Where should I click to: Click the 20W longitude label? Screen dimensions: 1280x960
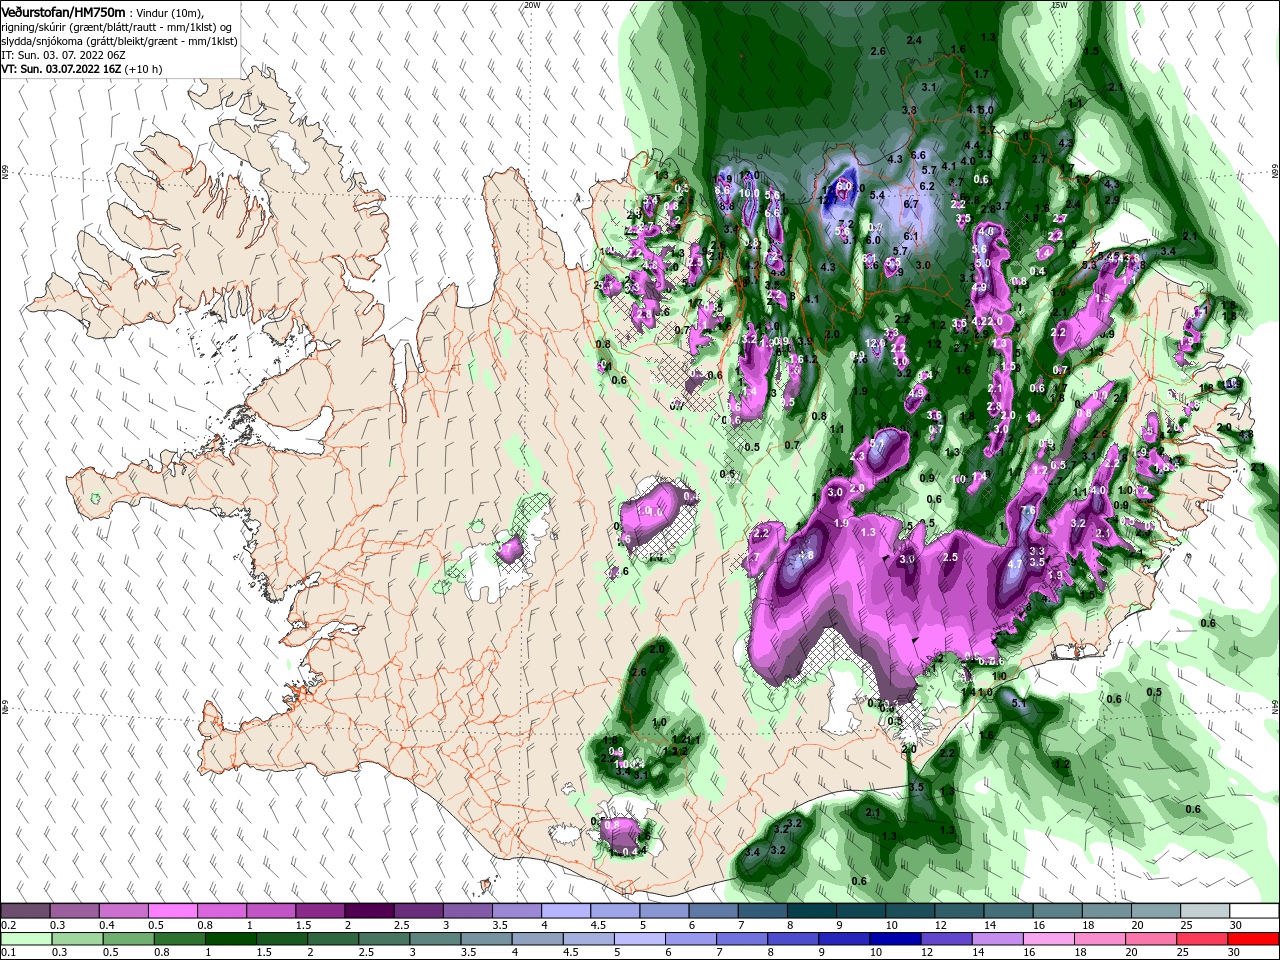[532, 5]
